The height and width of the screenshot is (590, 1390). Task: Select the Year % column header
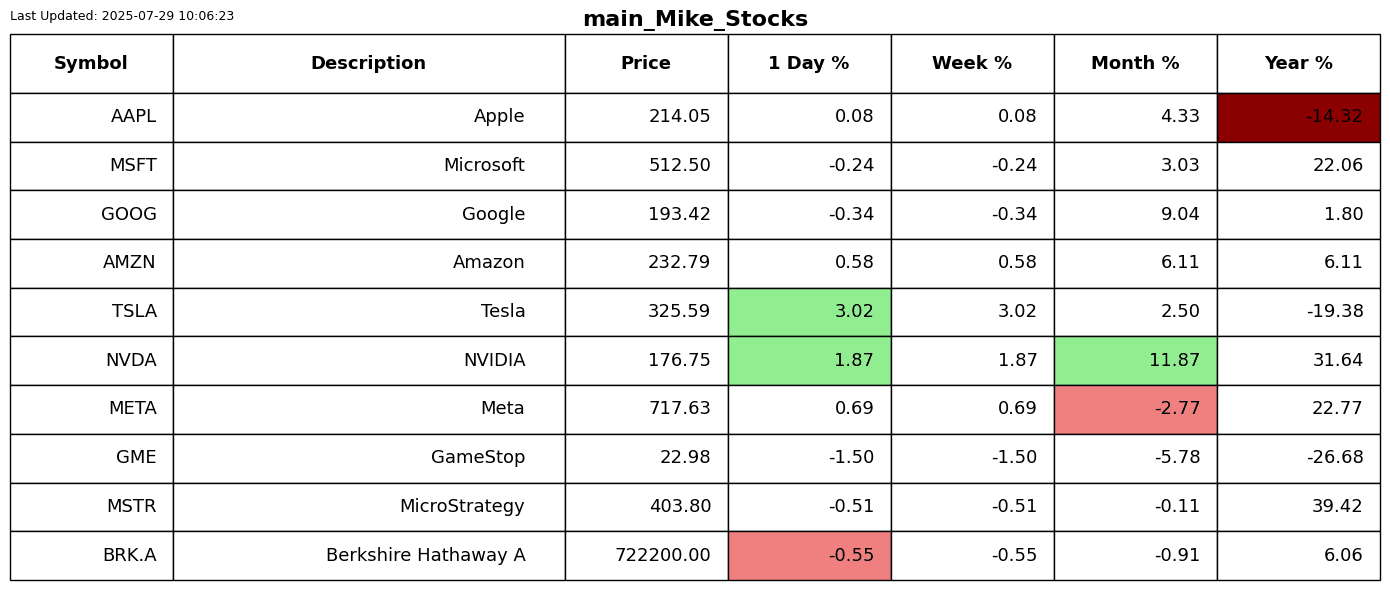[x=1298, y=64]
